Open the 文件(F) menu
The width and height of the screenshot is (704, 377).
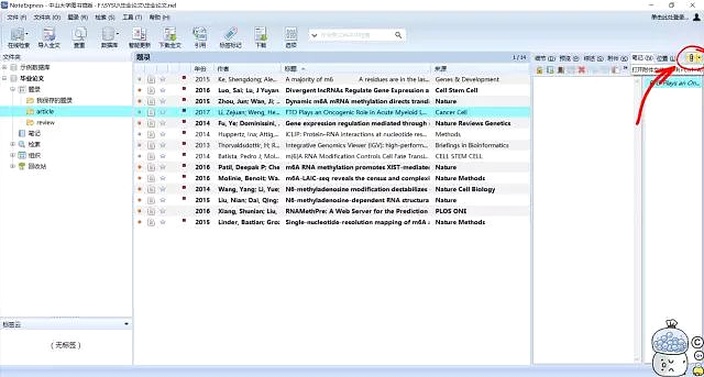point(17,17)
